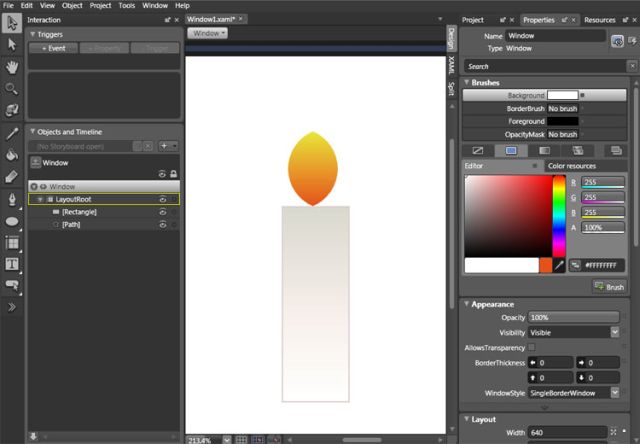Screen dimensions: 640x444
Task: Switch to the Split view tab
Action: (451, 89)
